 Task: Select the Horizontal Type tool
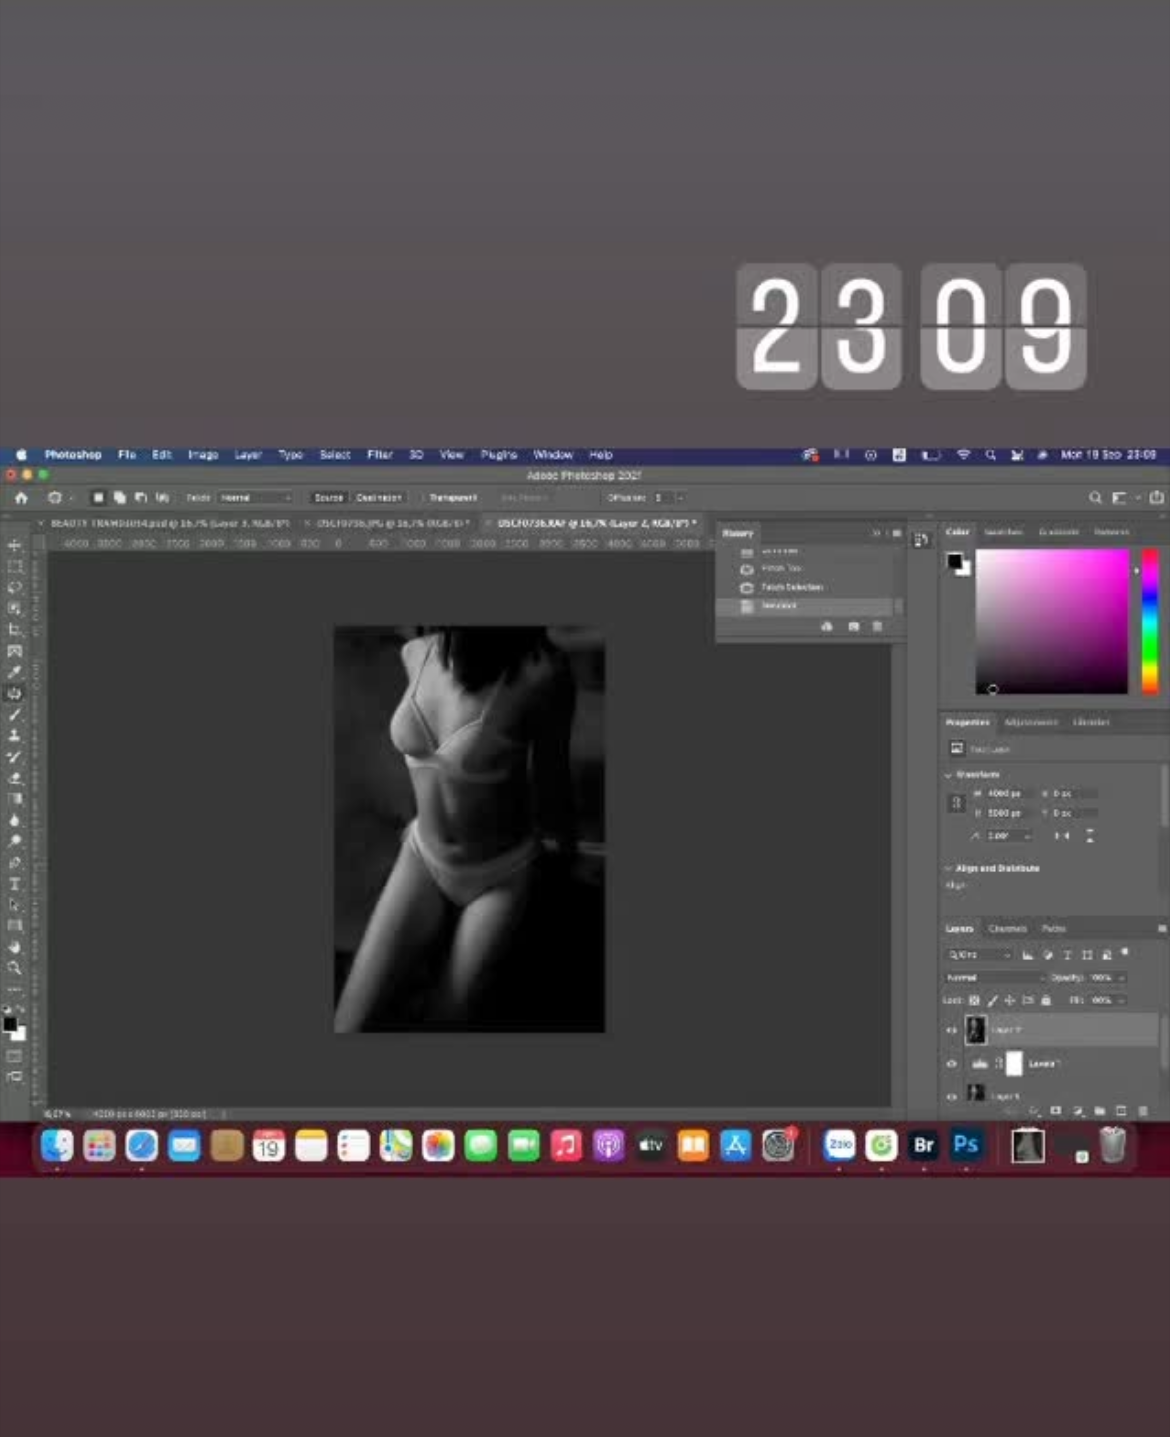15,884
